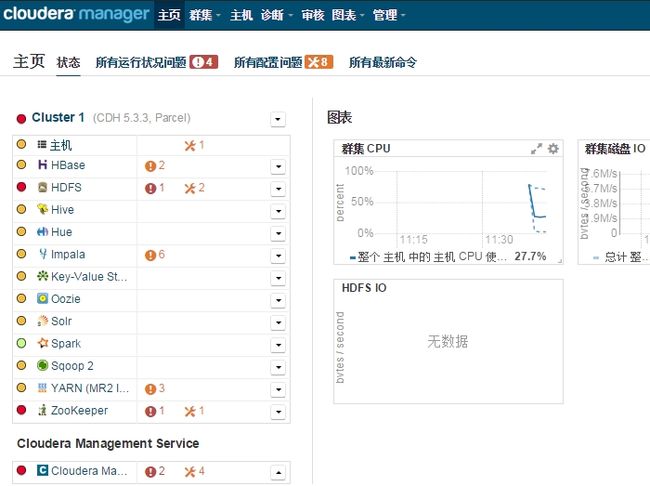
Task: Open the Impala row dropdown arrow
Action: (x=278, y=255)
